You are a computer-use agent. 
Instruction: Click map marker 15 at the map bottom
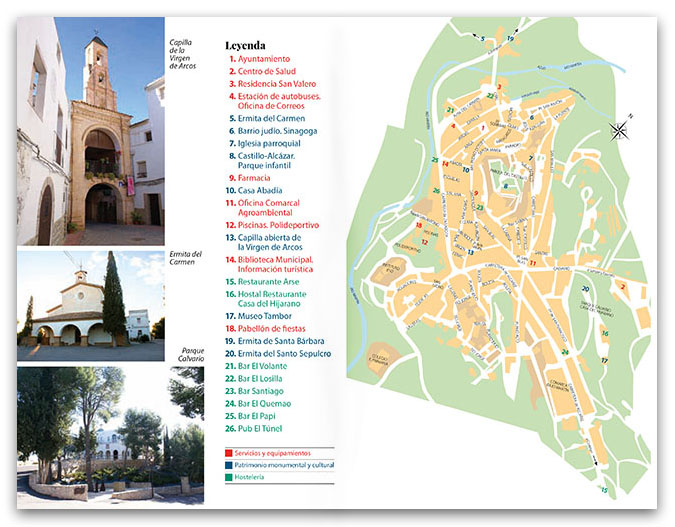(x=603, y=489)
